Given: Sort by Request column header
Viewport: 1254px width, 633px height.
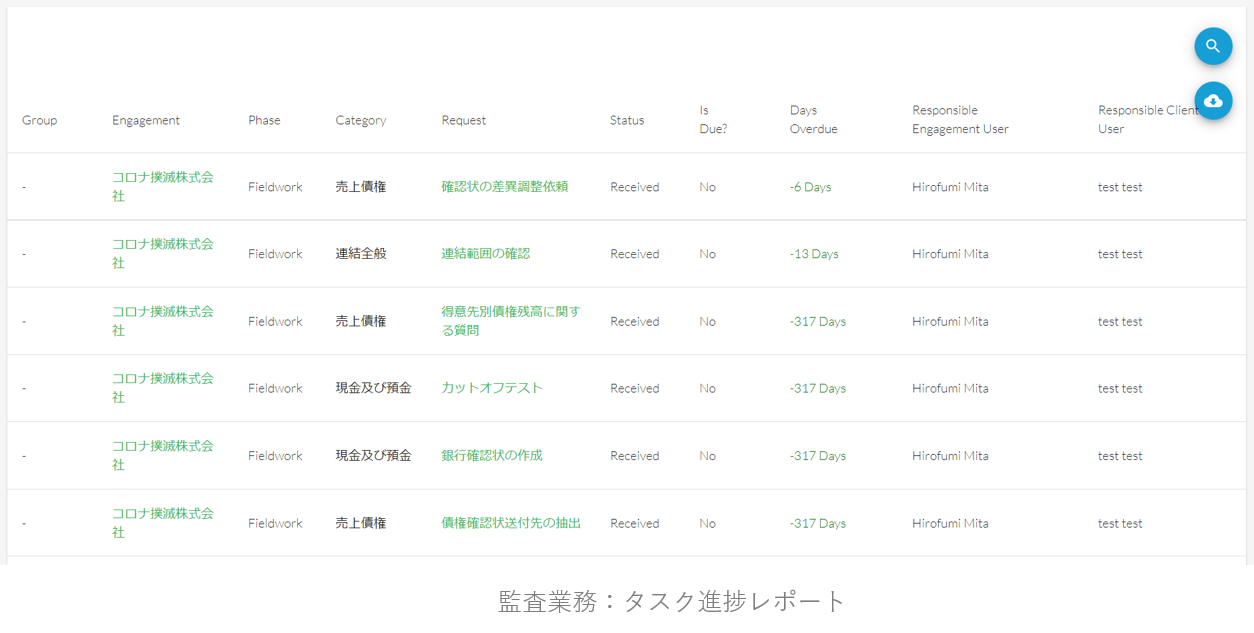Looking at the screenshot, I should point(464,120).
